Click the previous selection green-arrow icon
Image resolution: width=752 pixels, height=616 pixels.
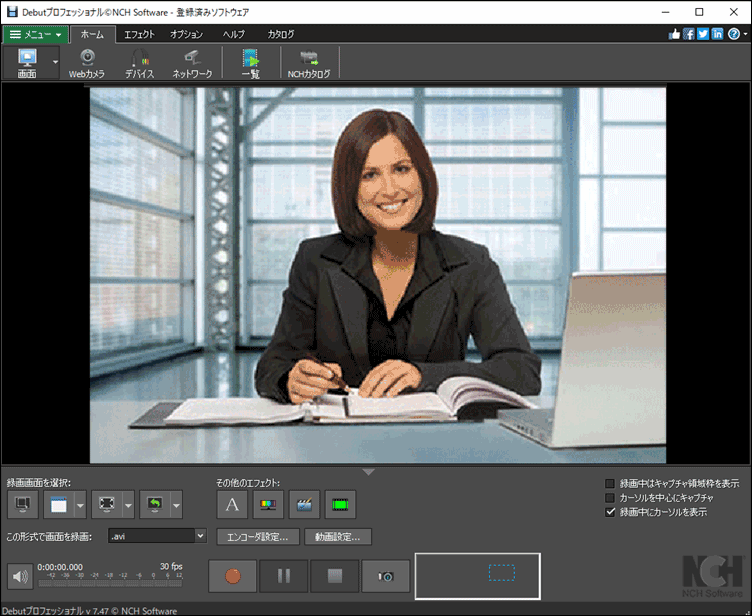click(x=154, y=504)
